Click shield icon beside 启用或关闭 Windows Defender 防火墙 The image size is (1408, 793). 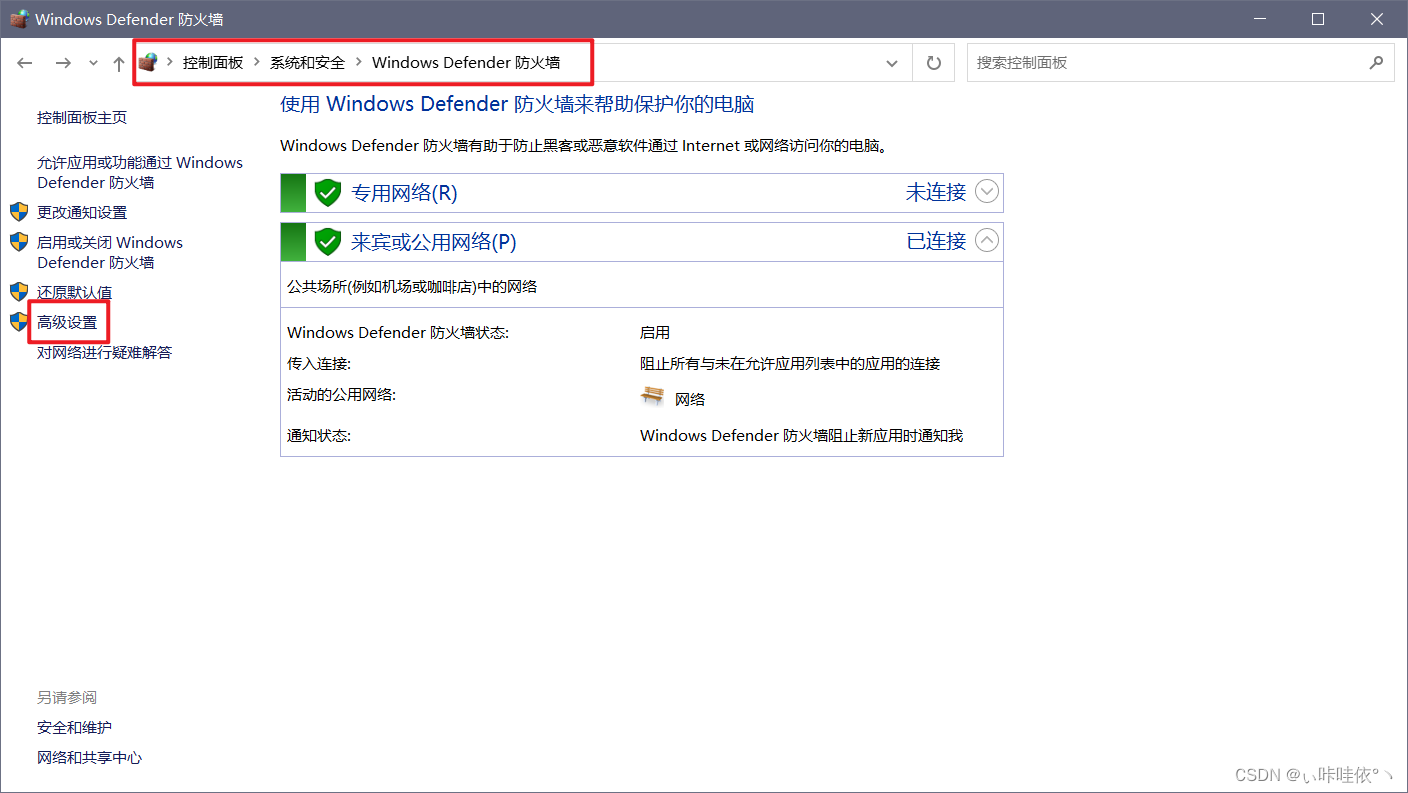click(x=19, y=242)
